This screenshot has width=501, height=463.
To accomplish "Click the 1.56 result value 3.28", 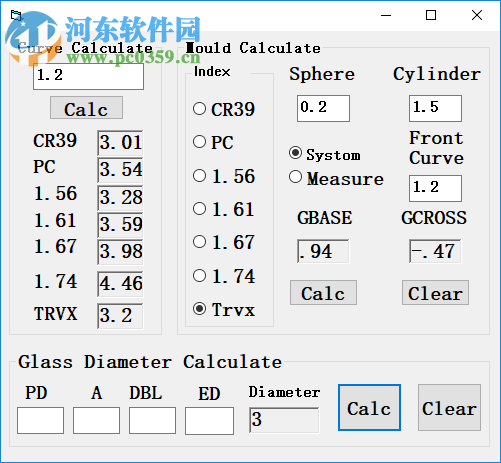I will [x=120, y=198].
